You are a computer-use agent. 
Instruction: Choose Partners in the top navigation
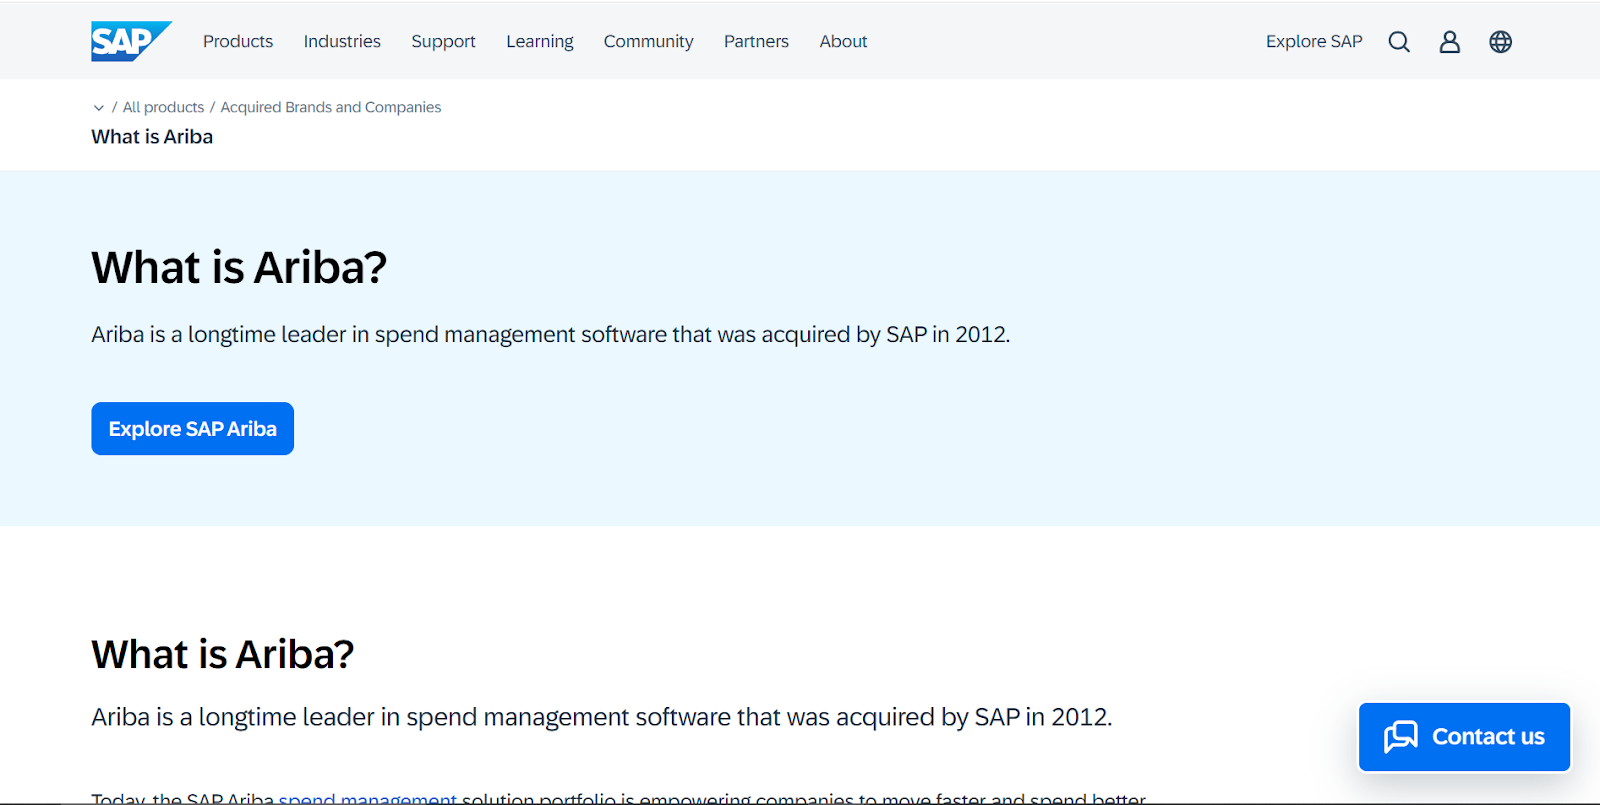(x=756, y=42)
